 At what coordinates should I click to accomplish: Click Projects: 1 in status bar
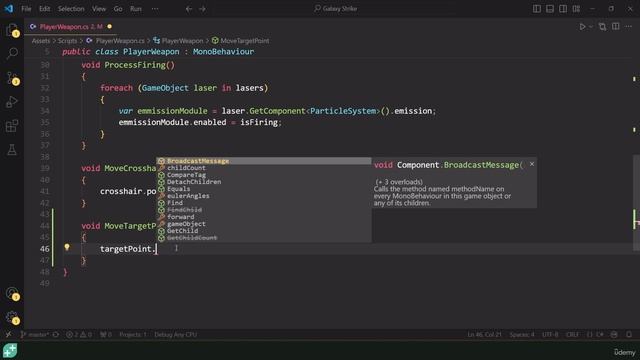(133, 335)
